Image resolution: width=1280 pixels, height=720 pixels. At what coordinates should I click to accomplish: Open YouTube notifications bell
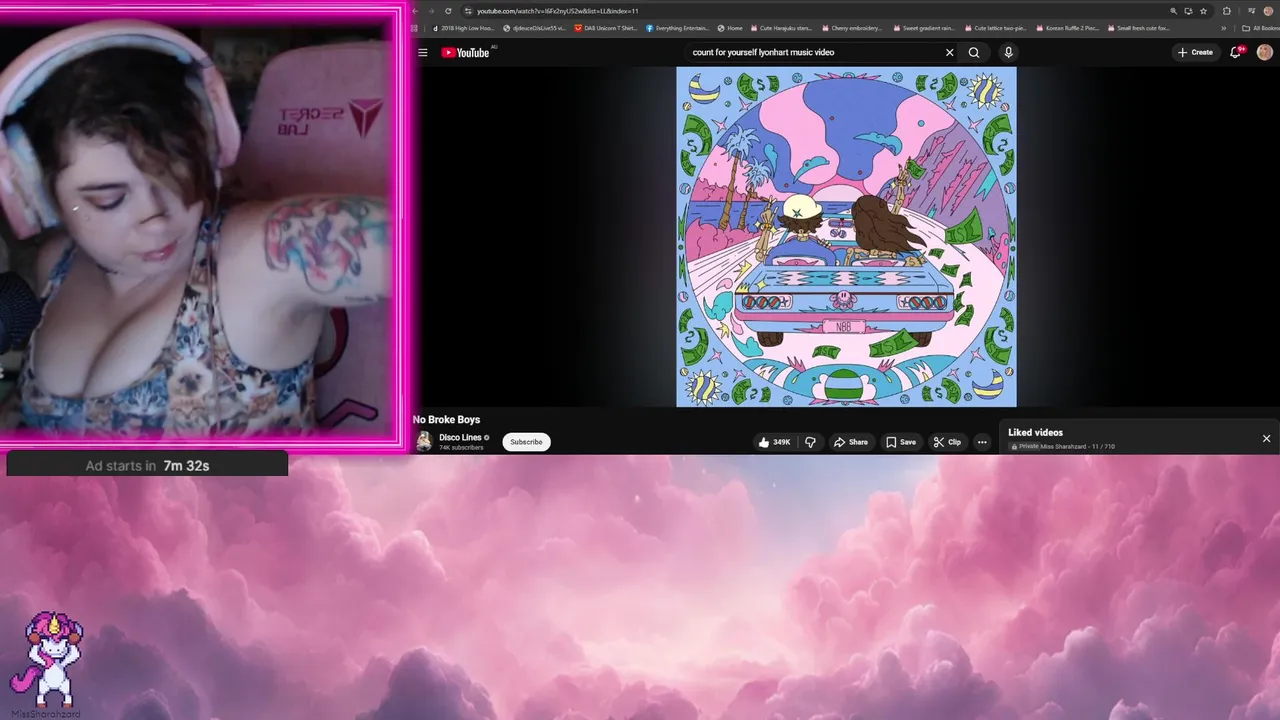pos(1236,52)
